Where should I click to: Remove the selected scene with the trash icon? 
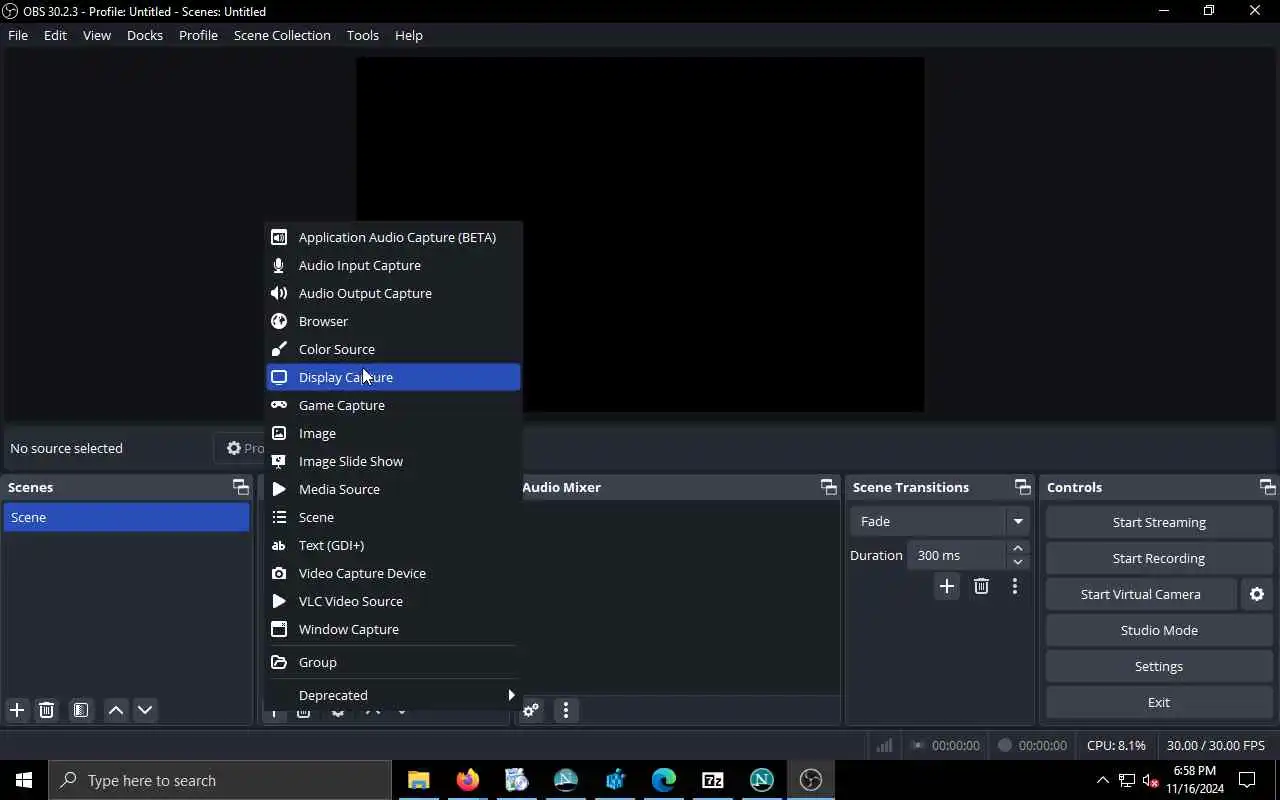[x=46, y=710]
